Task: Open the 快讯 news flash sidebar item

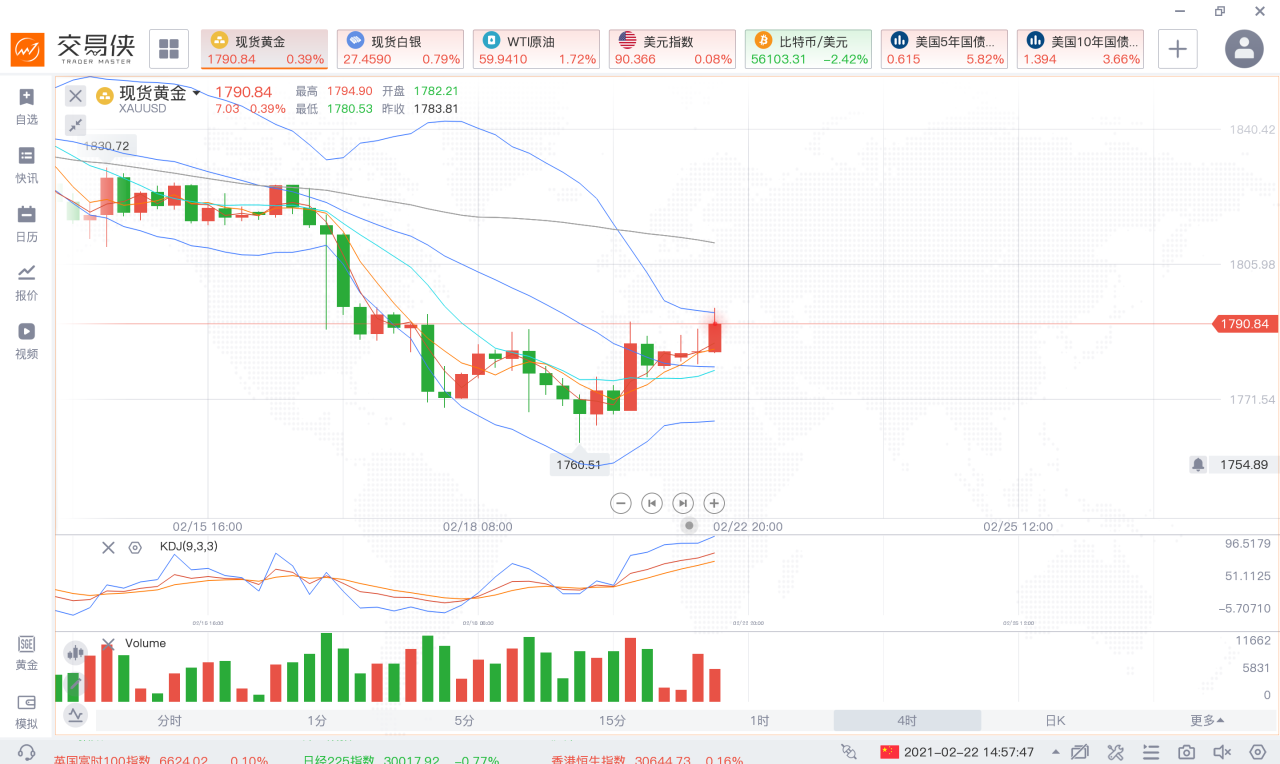Action: 26,165
